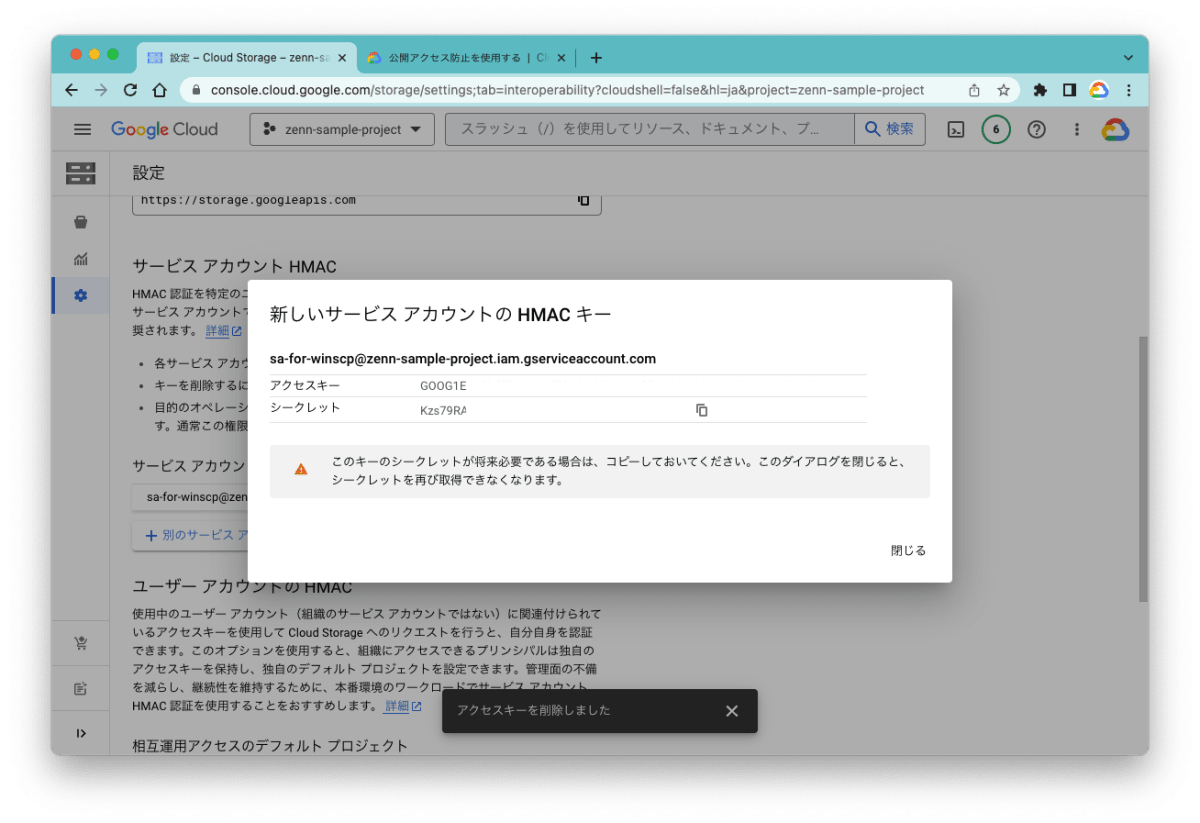Open Chrome three-dot menu

coord(1129,90)
